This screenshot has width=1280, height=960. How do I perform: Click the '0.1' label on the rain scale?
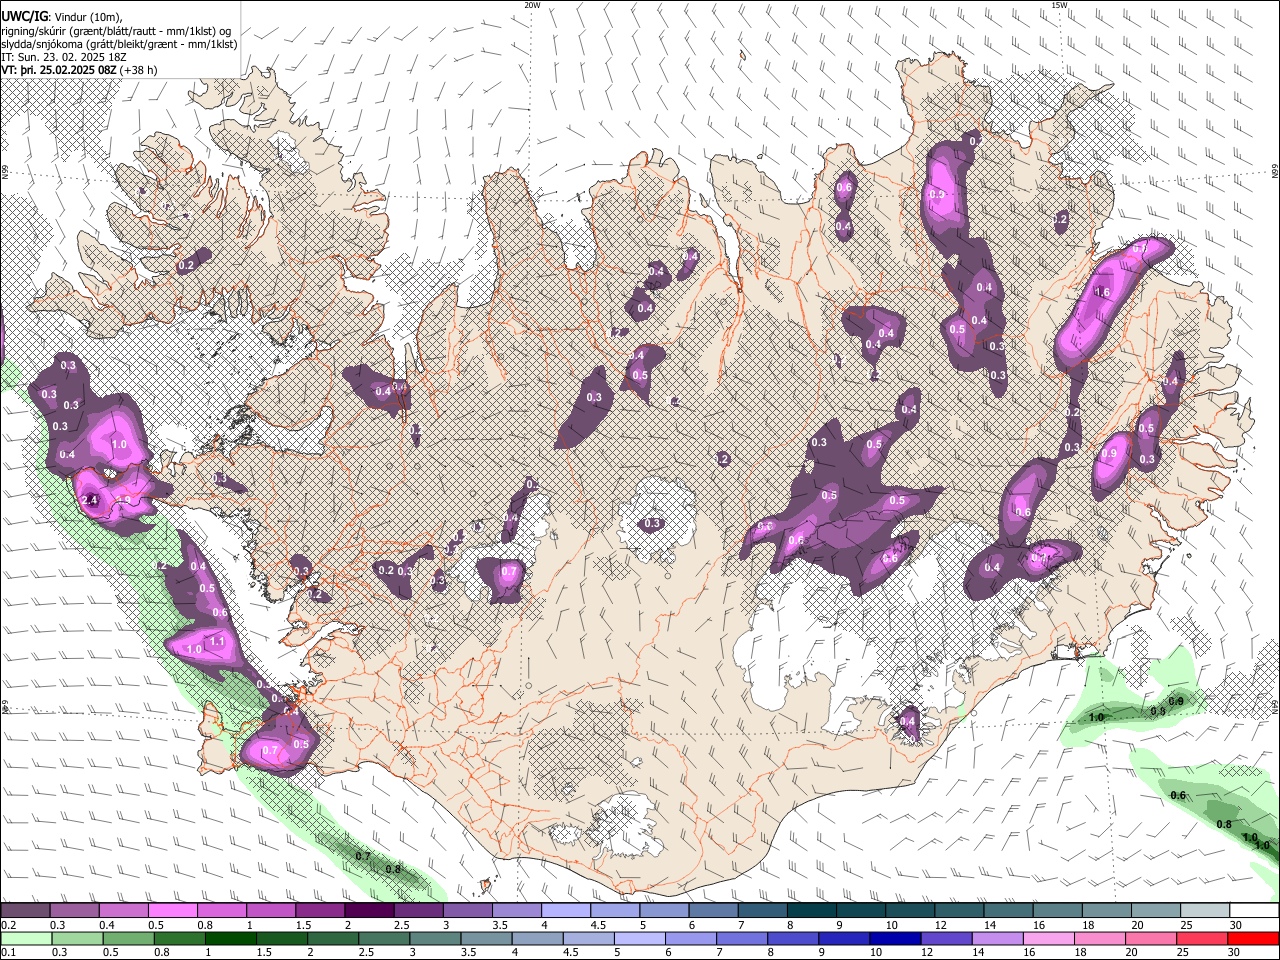click(8, 953)
